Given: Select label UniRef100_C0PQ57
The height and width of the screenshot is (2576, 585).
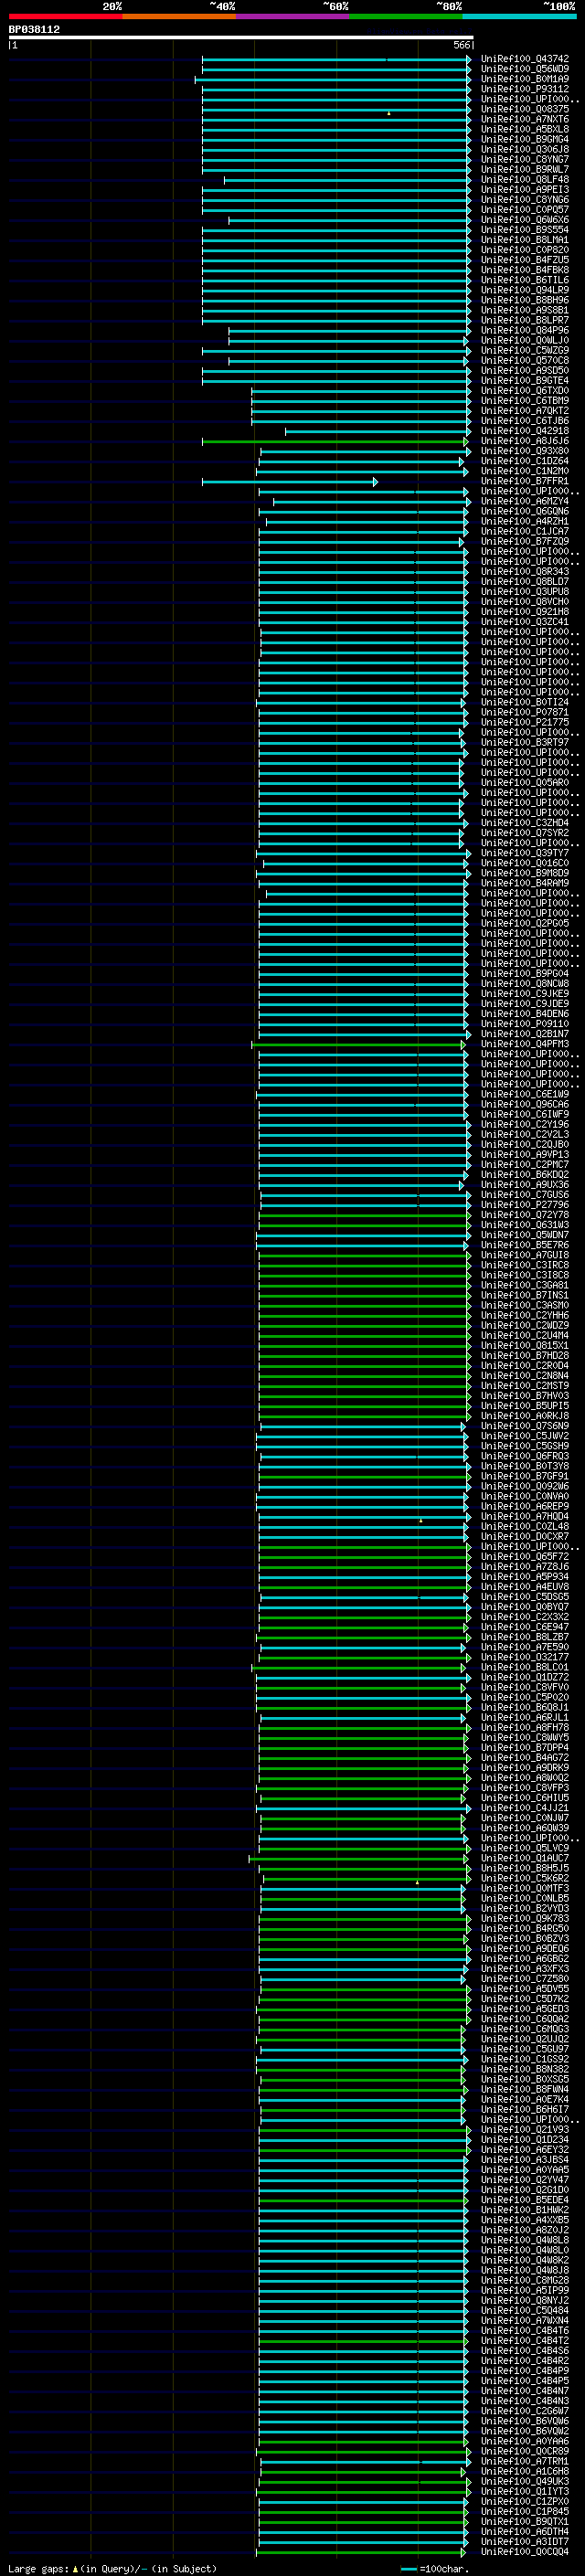Looking at the screenshot, I should 525,210.
